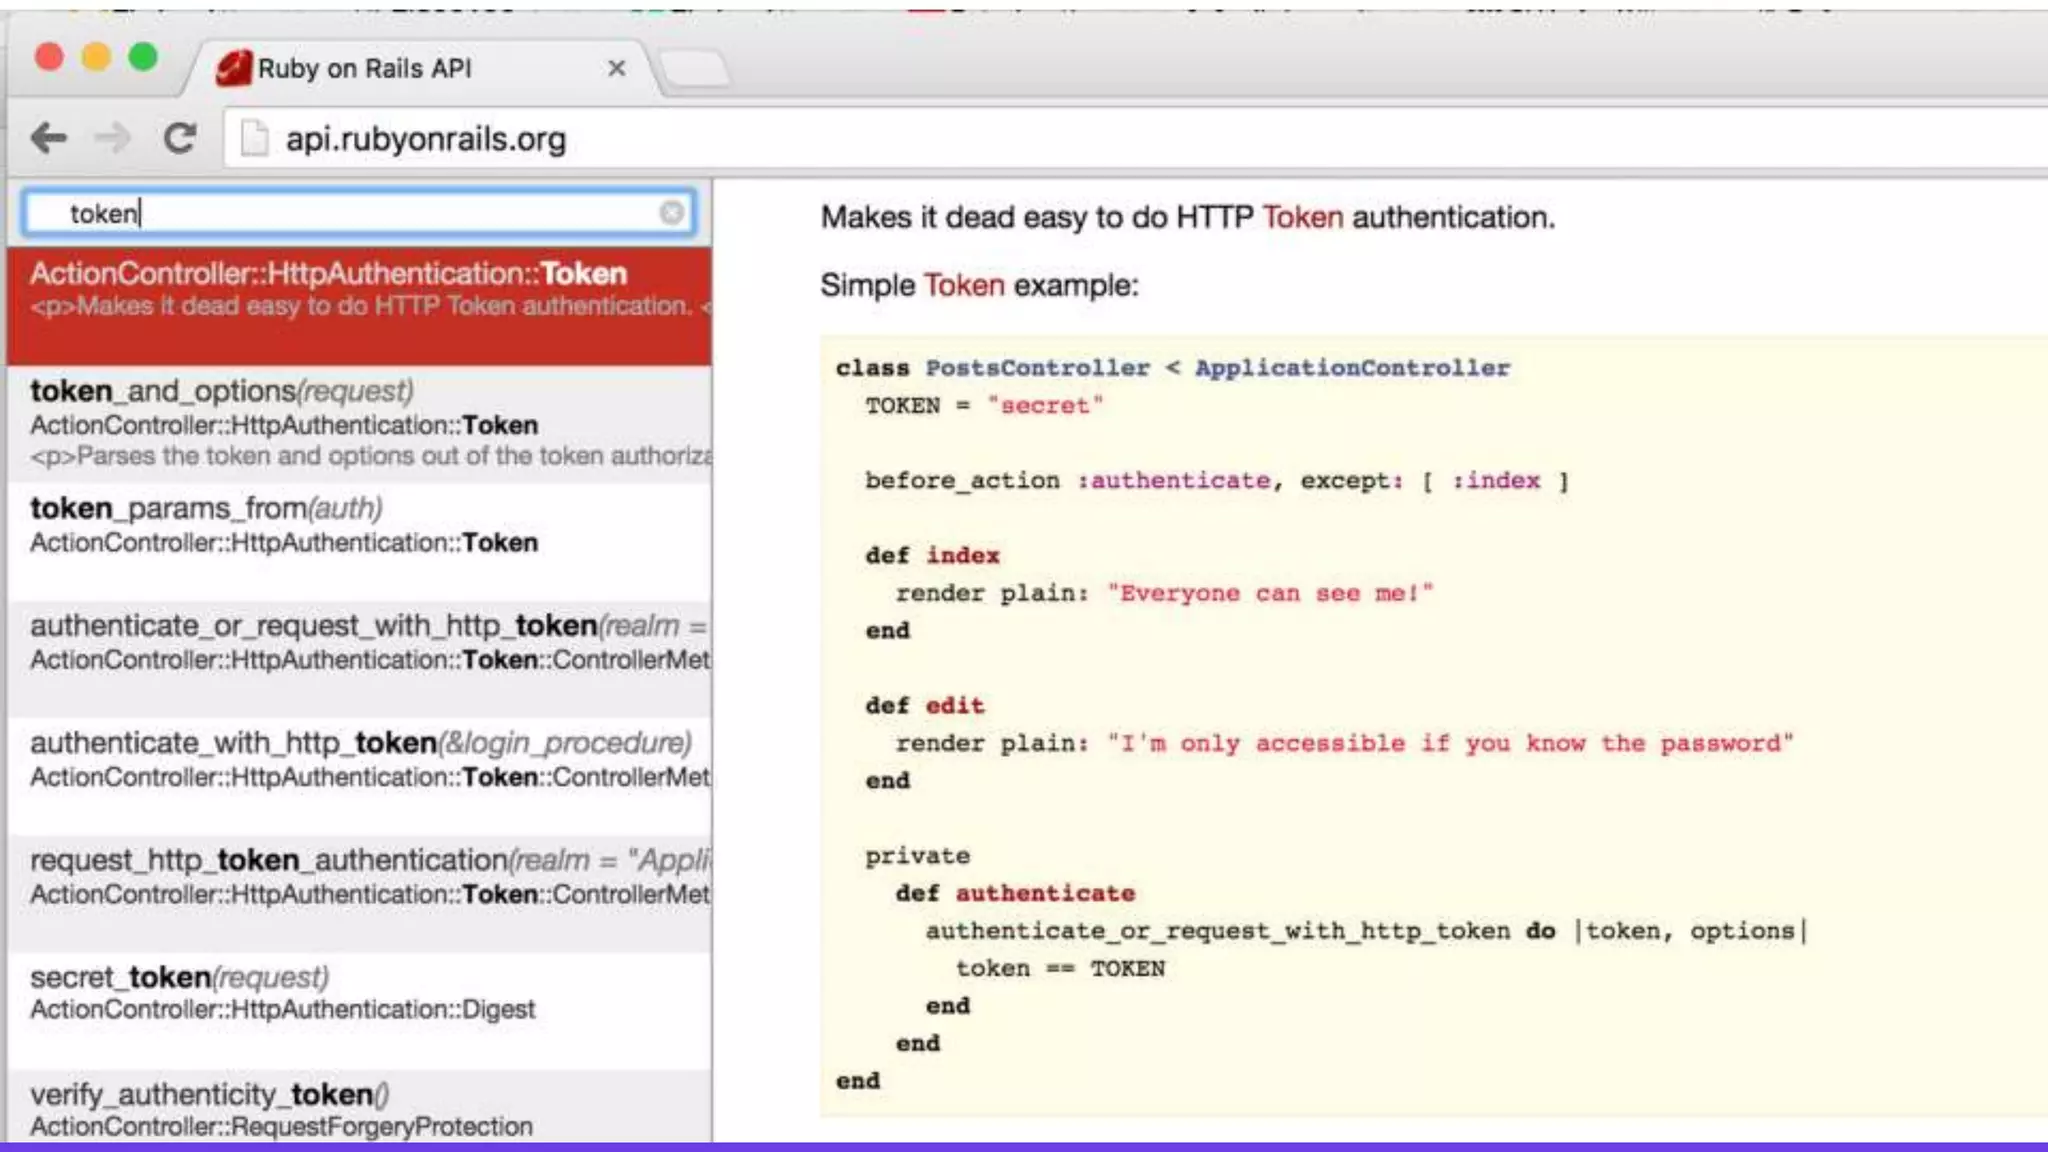Click the Ruby on Rails favicon on the tab
Screen dimensions: 2048x1152
tap(233, 68)
